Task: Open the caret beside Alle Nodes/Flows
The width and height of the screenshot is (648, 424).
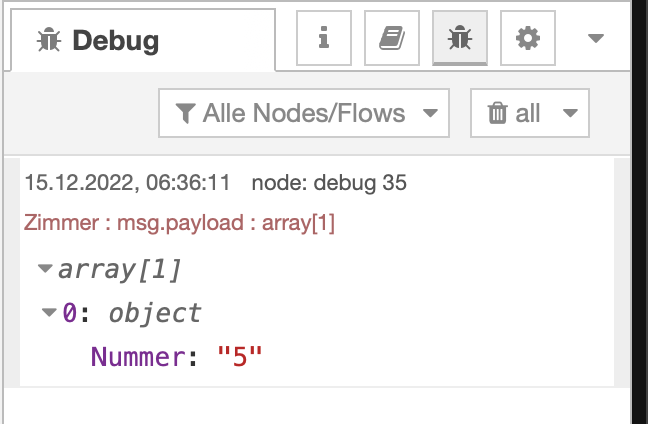Action: point(430,113)
